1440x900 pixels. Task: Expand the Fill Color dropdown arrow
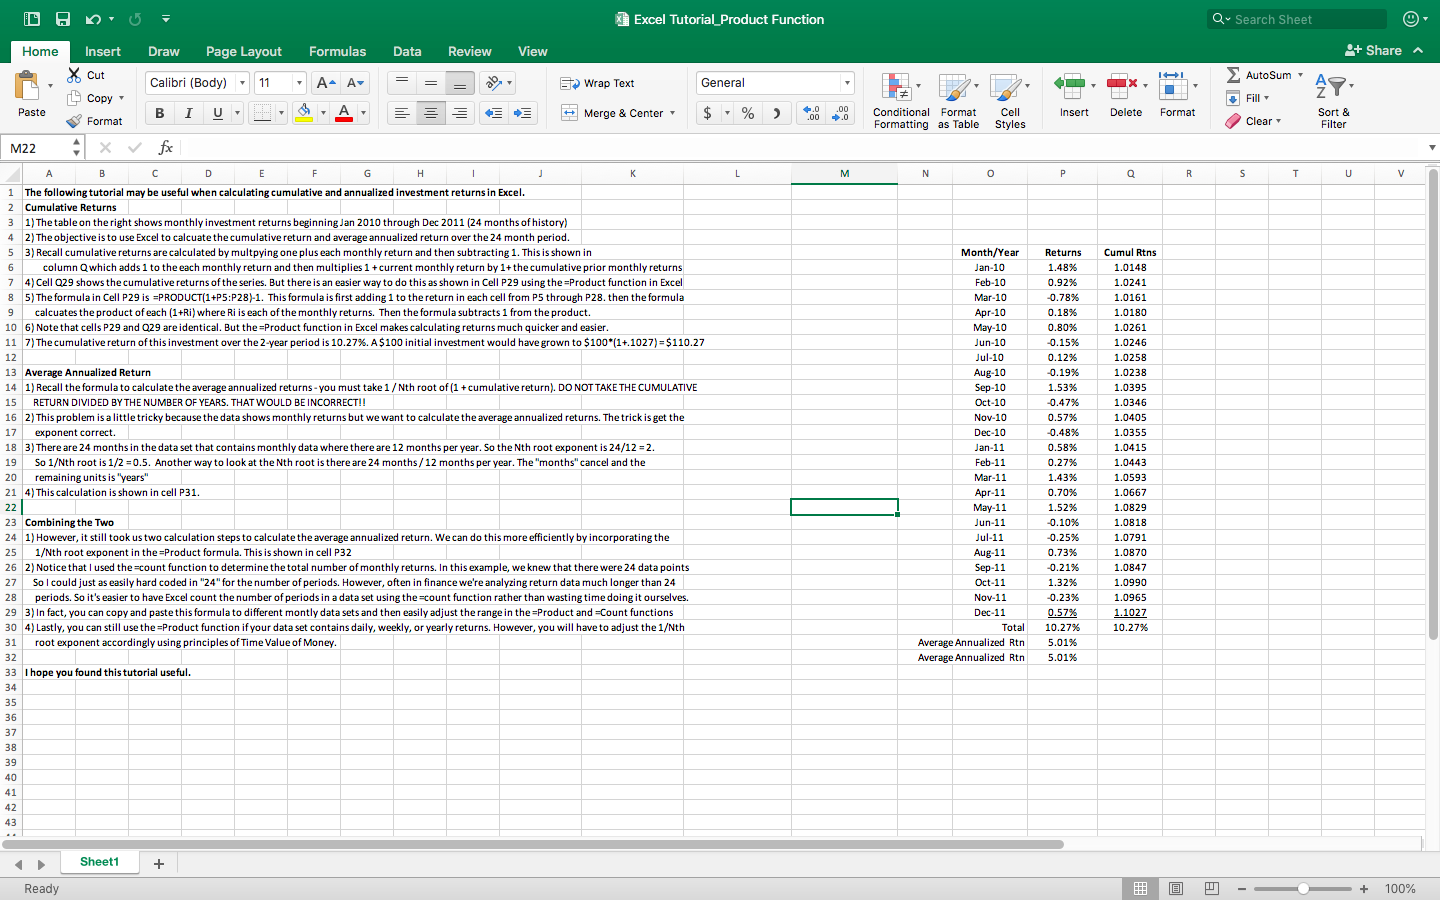pyautogui.click(x=322, y=113)
